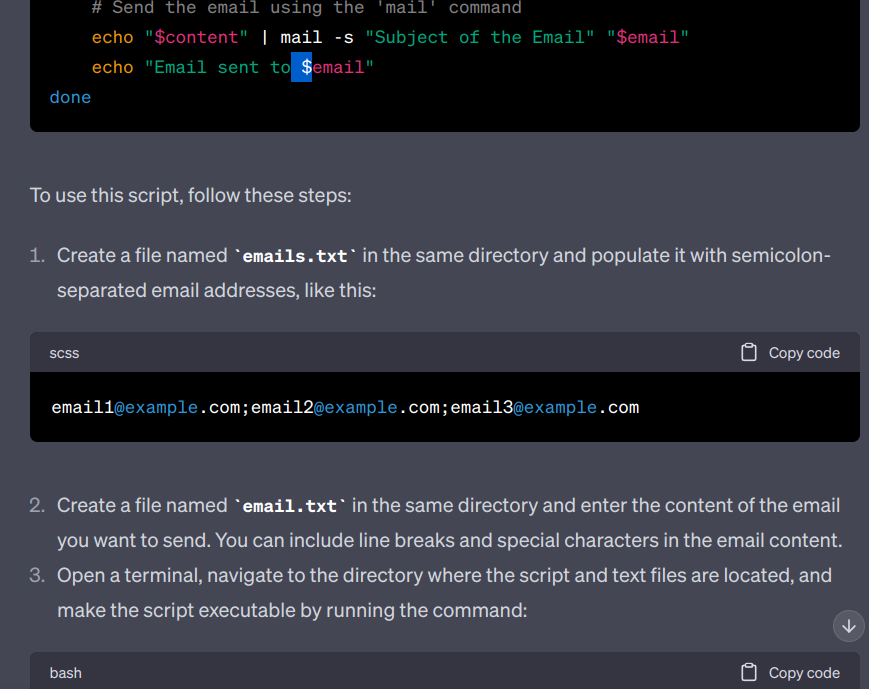This screenshot has width=869, height=689.
Task: Click "email3" in the scss code block
Action: pyautogui.click(x=482, y=407)
